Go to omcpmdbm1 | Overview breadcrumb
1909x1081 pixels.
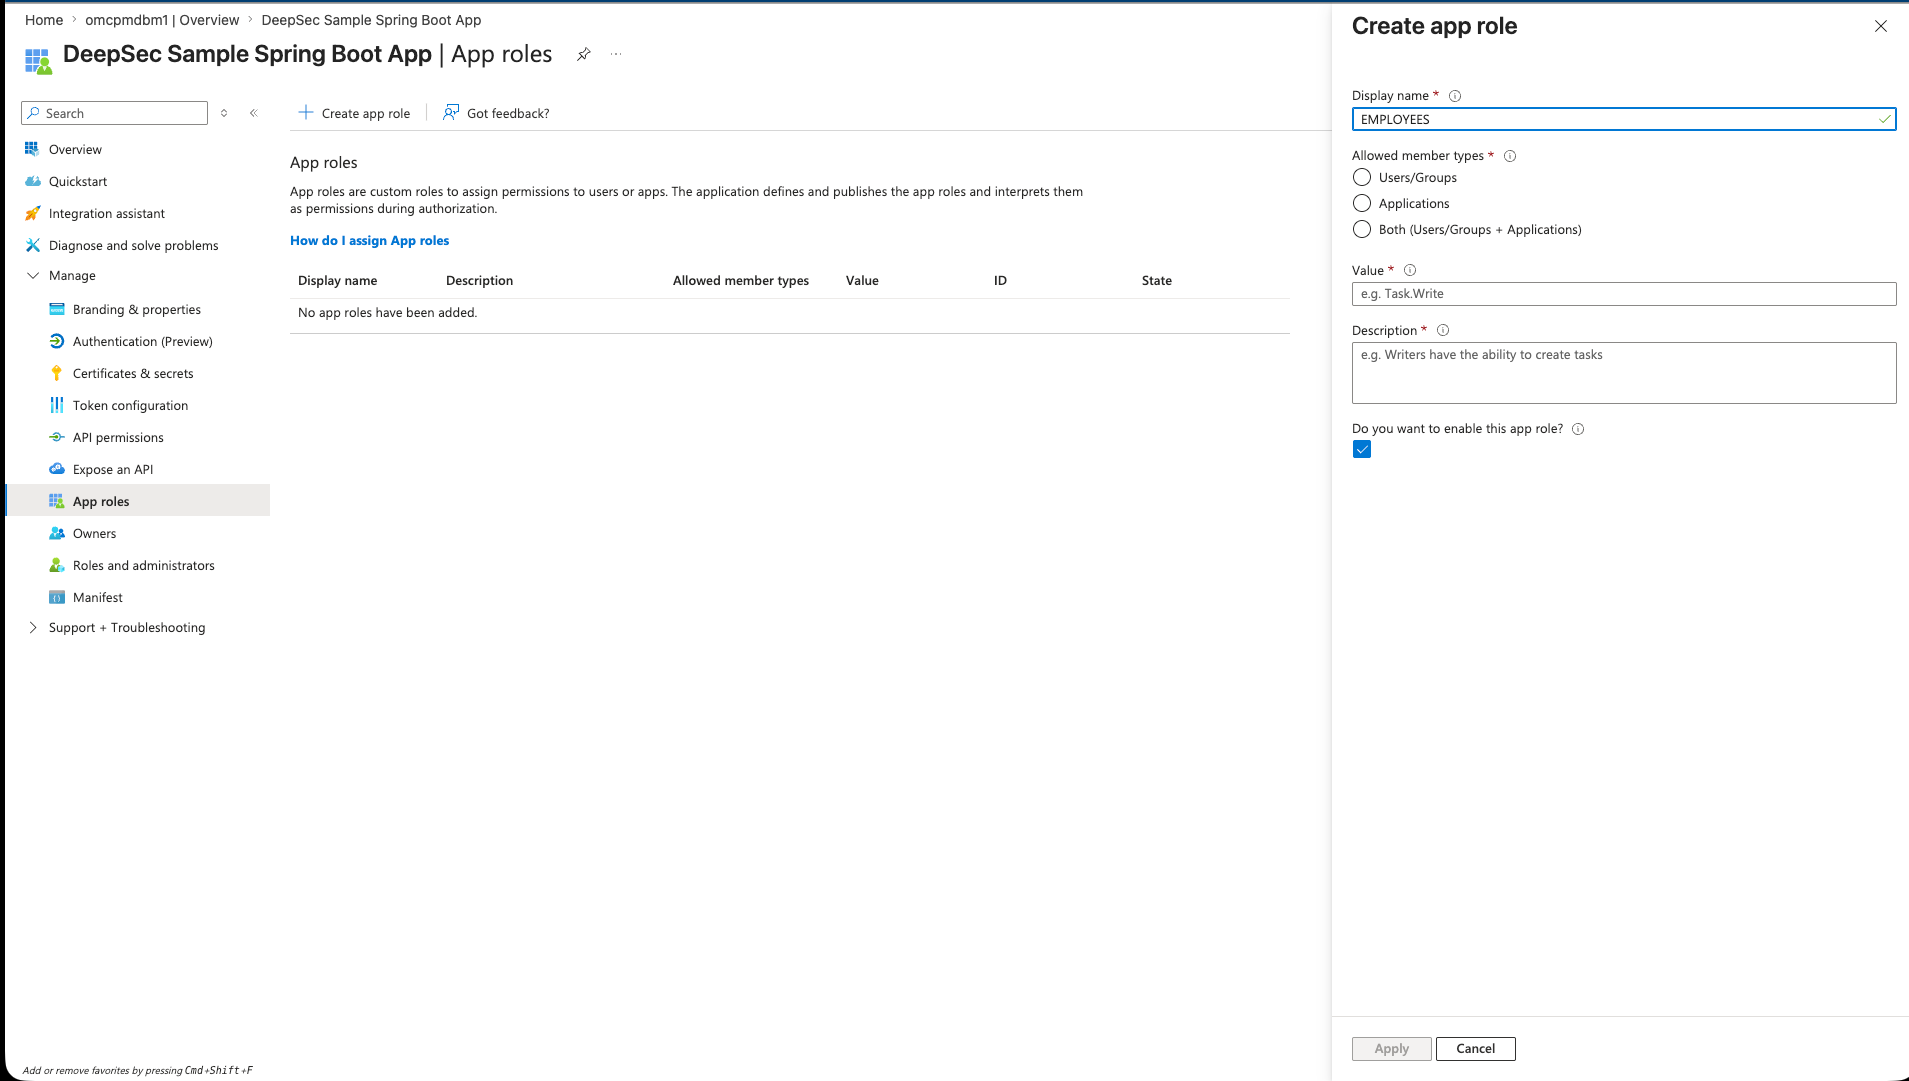tap(162, 20)
